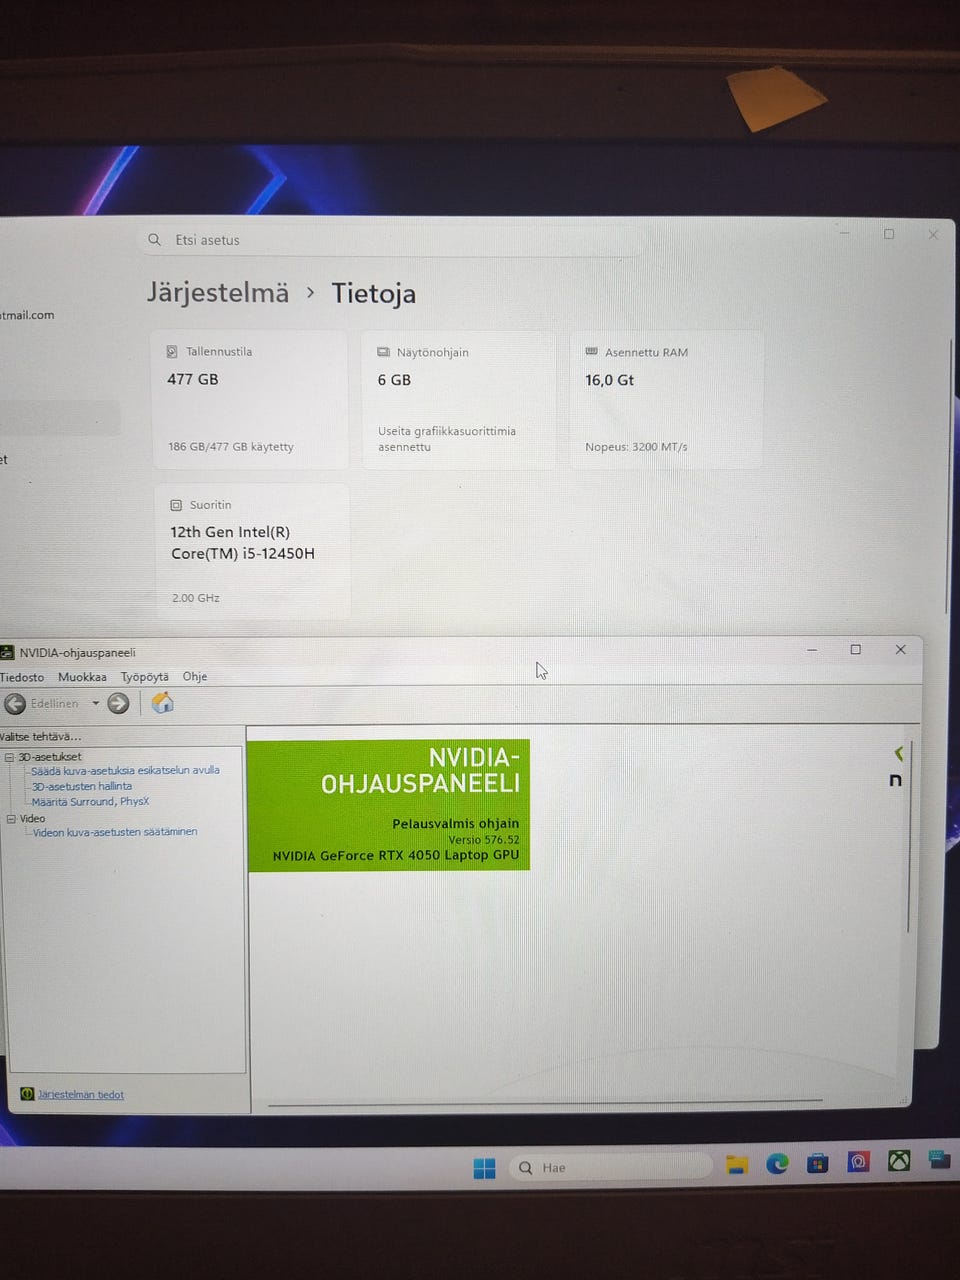Open the Xbox app in taskbar
The width and height of the screenshot is (960, 1280).
pyautogui.click(x=899, y=1160)
